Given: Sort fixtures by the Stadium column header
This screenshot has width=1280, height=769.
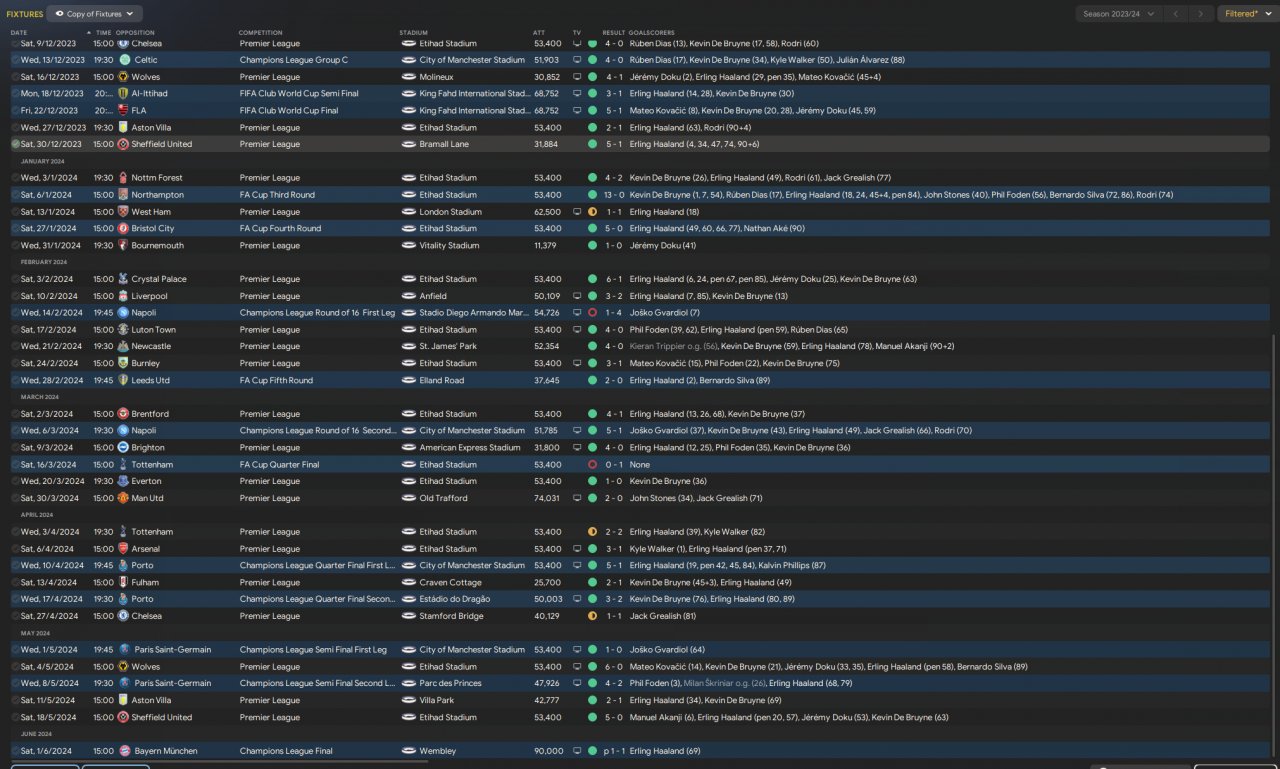Looking at the screenshot, I should 413,33.
